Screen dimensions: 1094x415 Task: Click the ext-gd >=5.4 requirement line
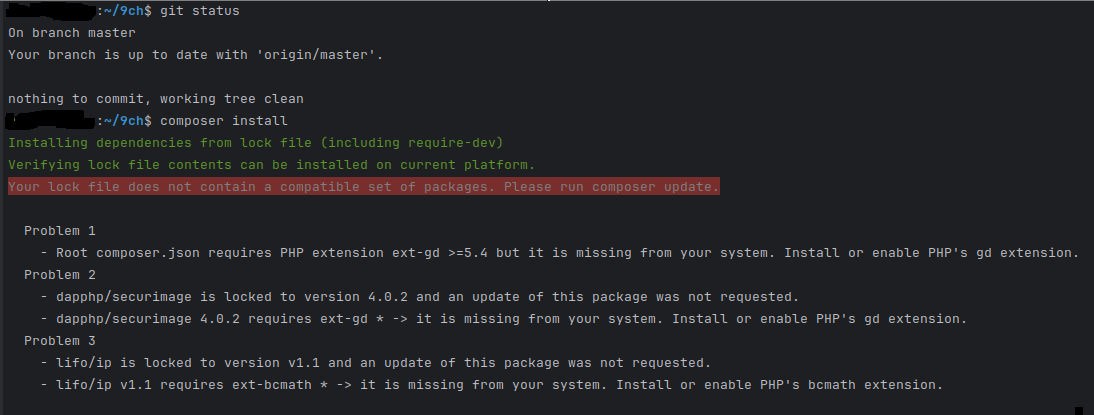pyautogui.click(x=560, y=253)
